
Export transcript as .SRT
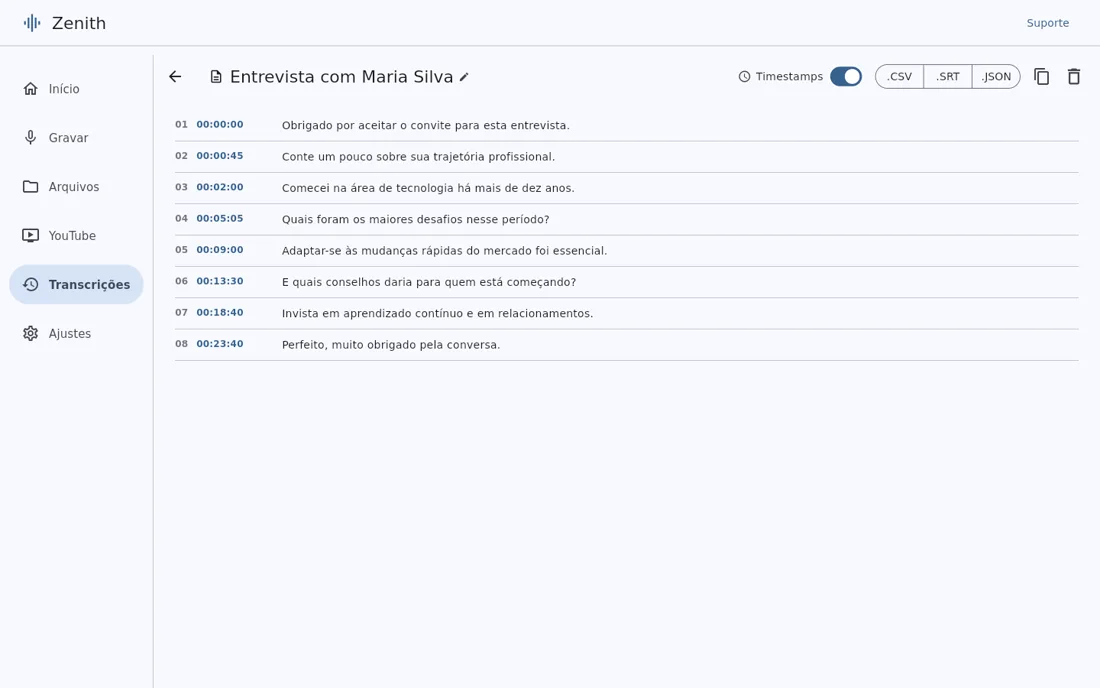pyautogui.click(x=948, y=76)
